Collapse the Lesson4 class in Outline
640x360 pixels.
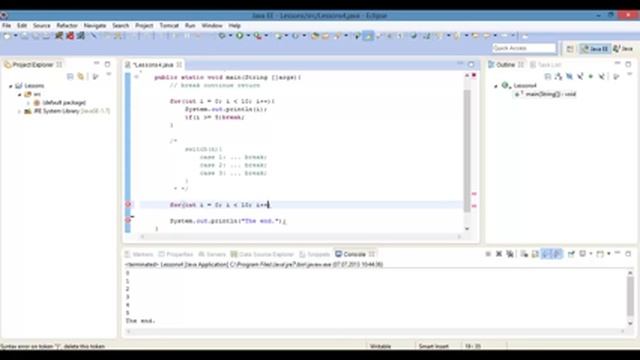click(x=496, y=86)
